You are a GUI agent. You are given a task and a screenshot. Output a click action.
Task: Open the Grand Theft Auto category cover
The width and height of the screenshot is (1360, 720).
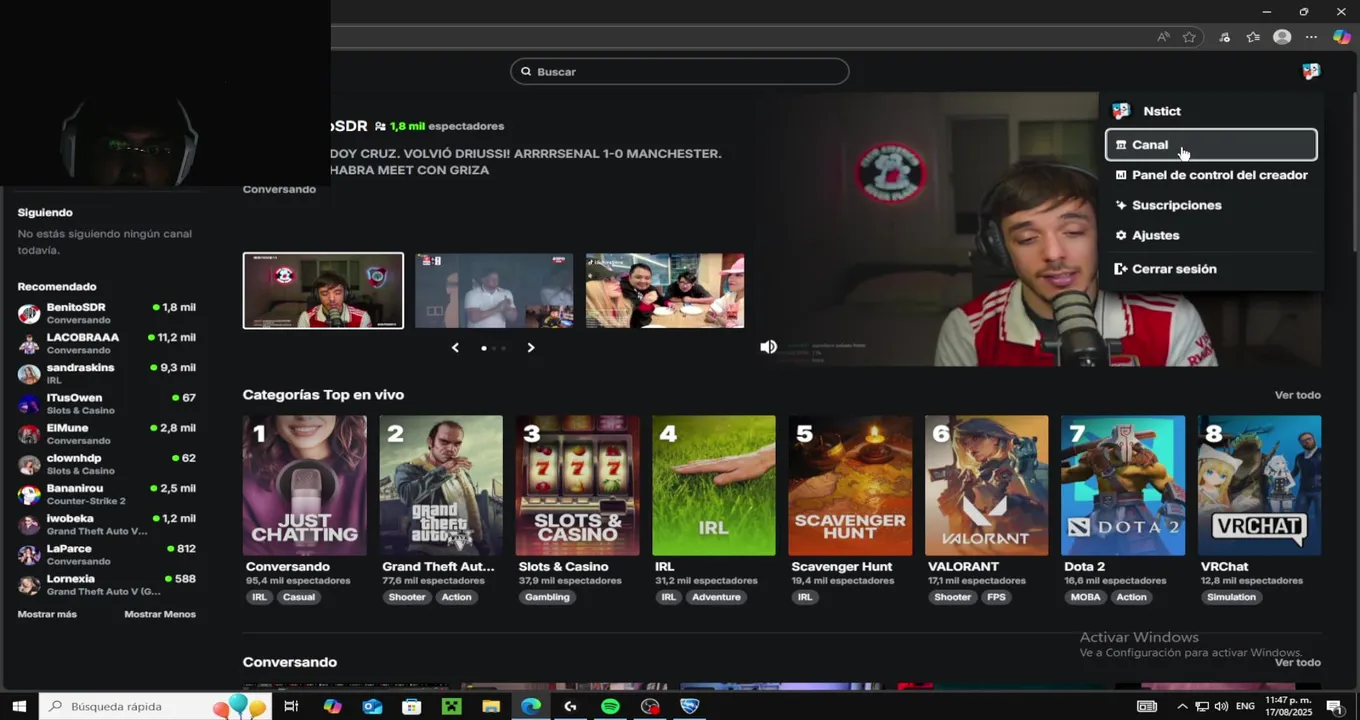(441, 485)
